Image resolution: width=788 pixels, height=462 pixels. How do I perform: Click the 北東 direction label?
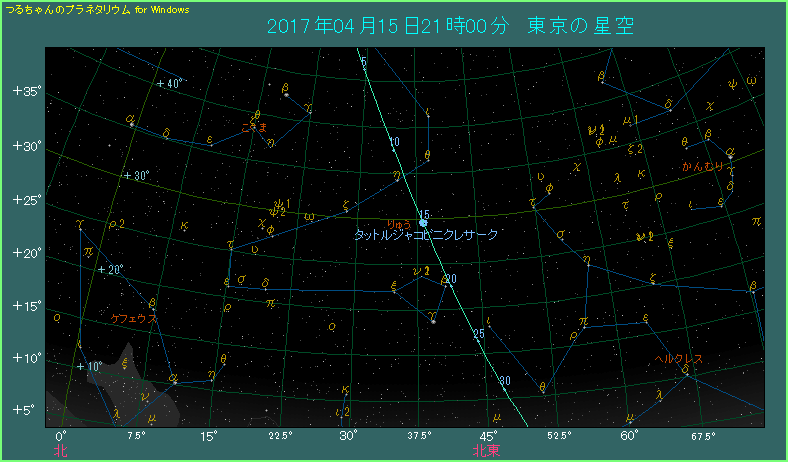[x=487, y=451]
